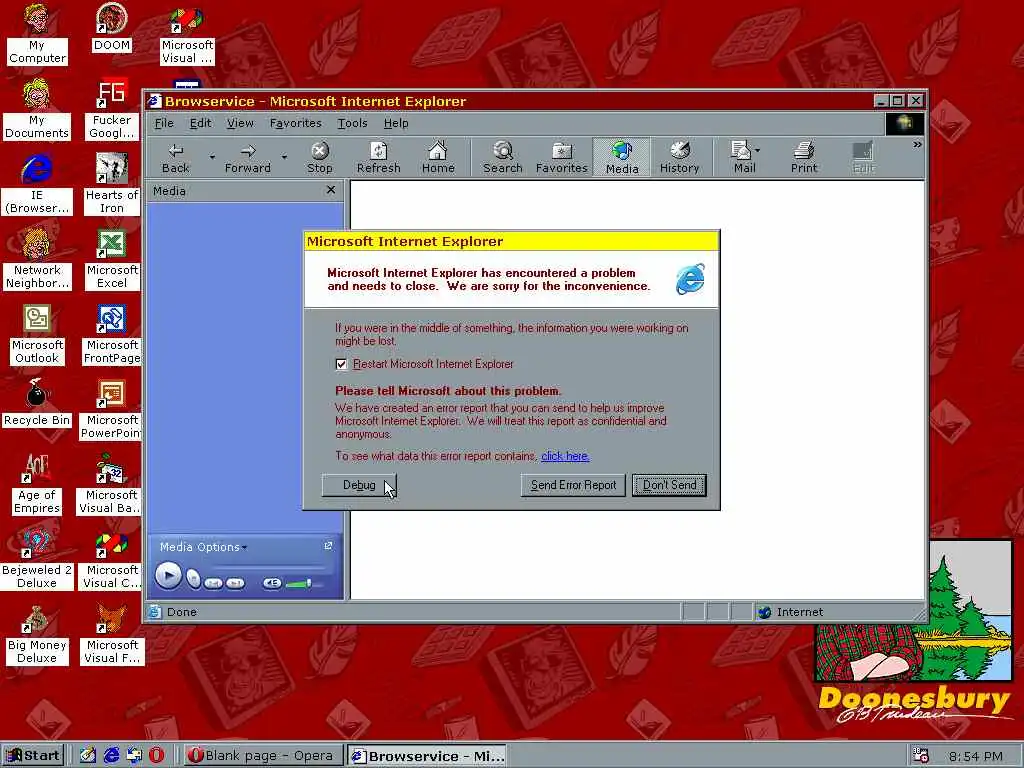Expand the Mail button dropdown arrow
Image resolution: width=1024 pixels, height=768 pixels.
pos(757,150)
